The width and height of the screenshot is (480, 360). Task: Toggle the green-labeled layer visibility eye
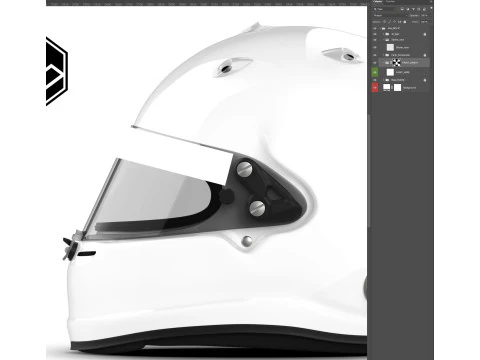click(375, 72)
